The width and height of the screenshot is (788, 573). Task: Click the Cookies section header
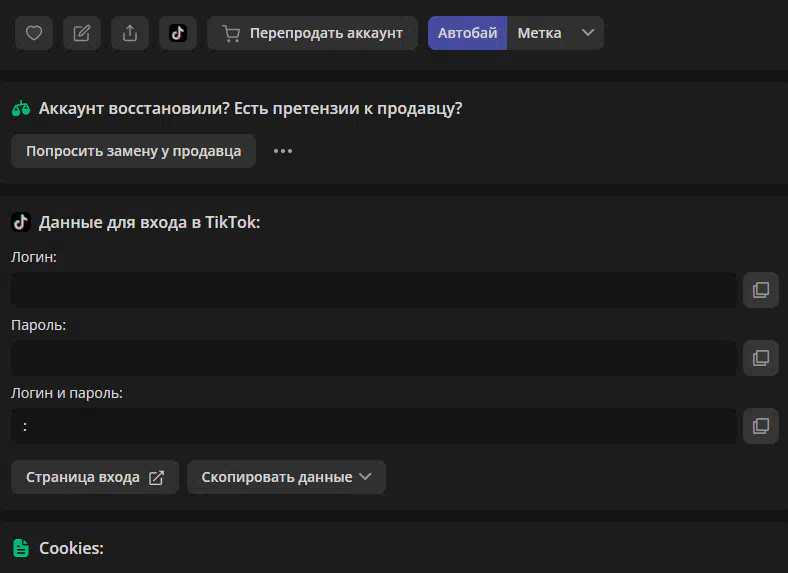click(x=70, y=548)
